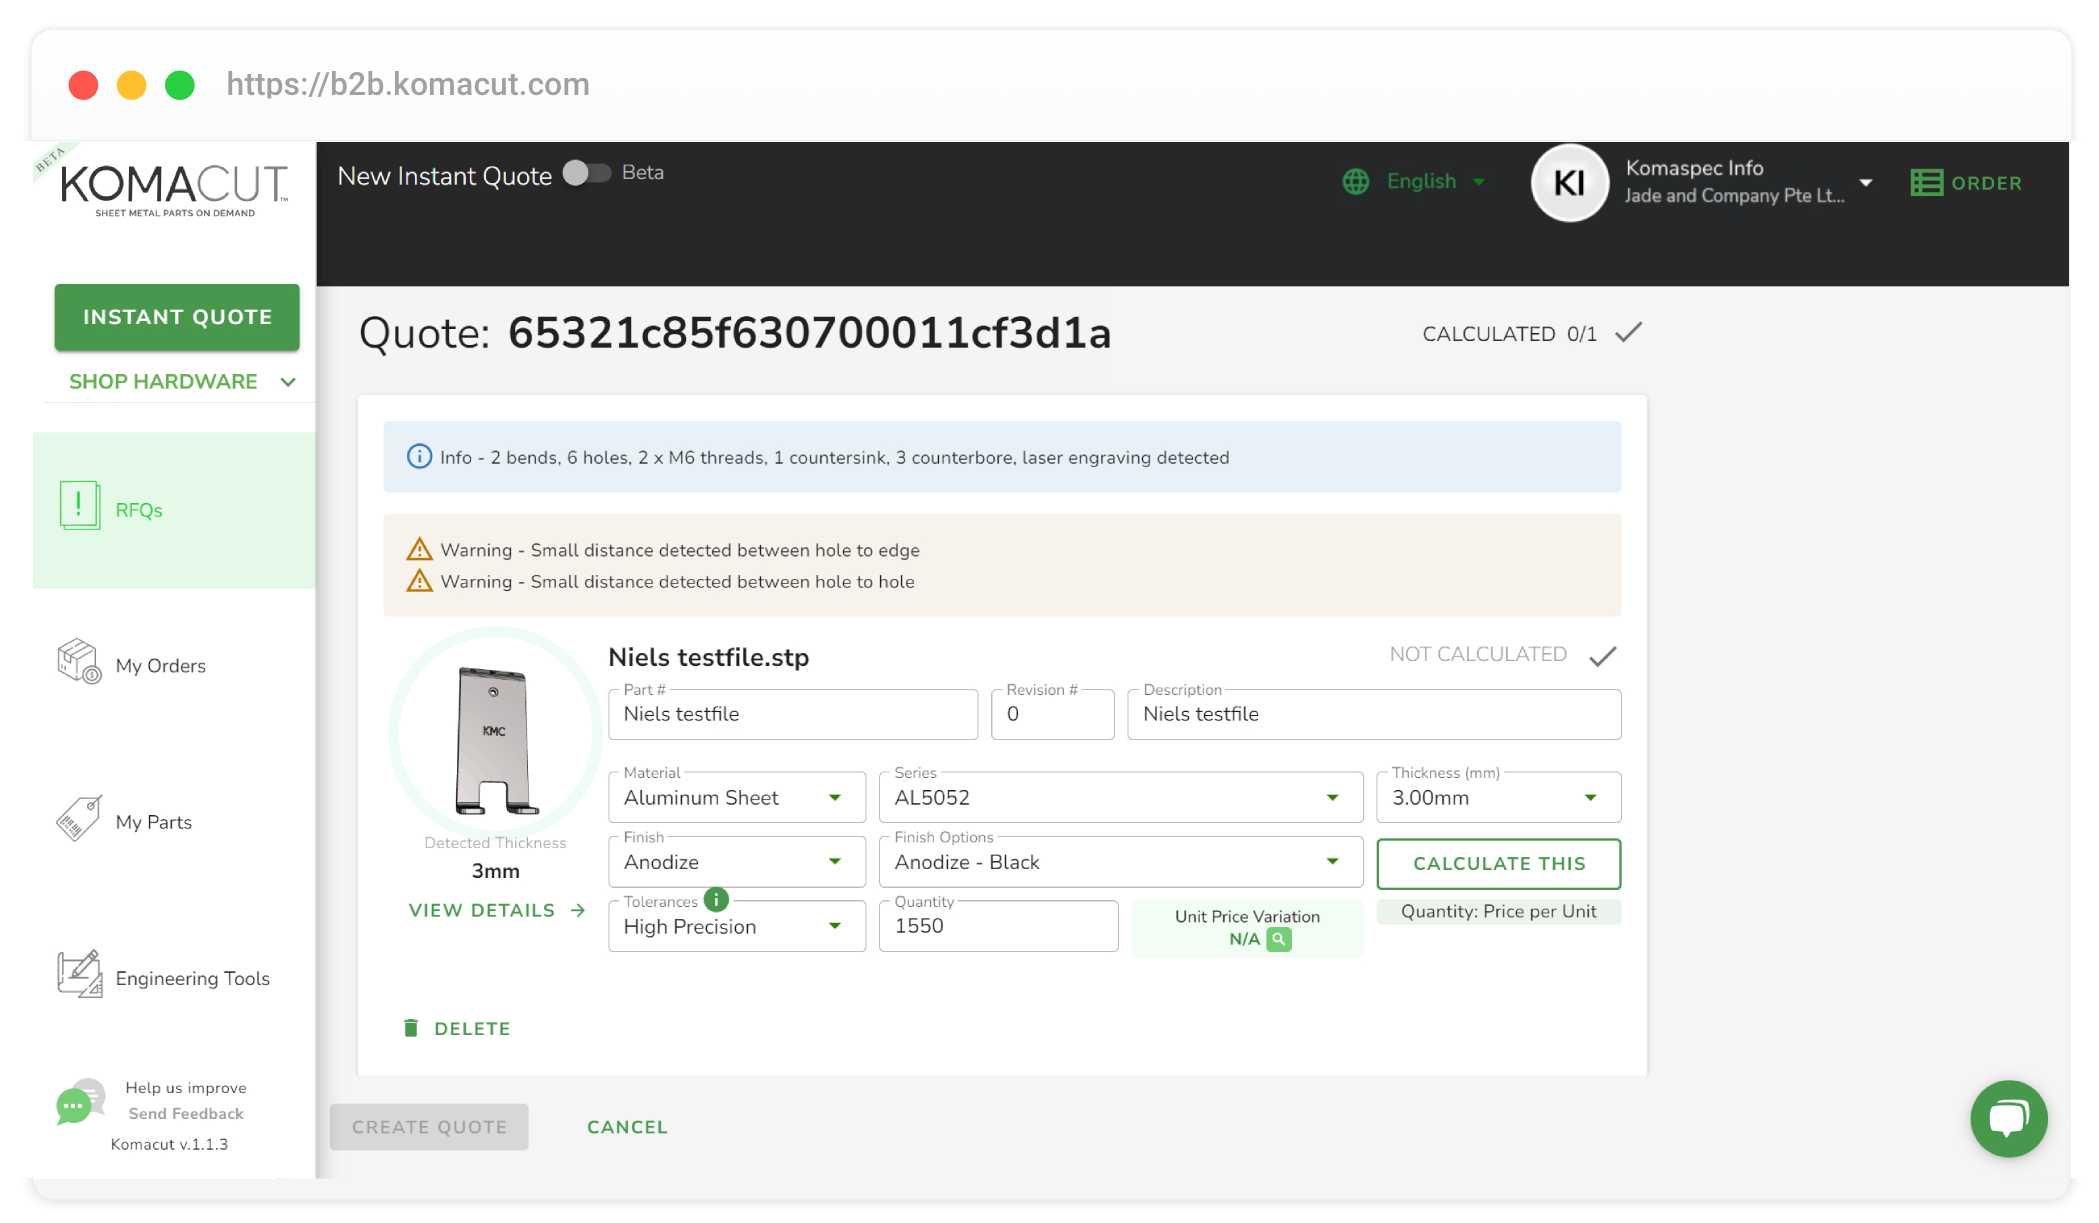Click the NOT CALCULATED checkmark

point(1603,656)
